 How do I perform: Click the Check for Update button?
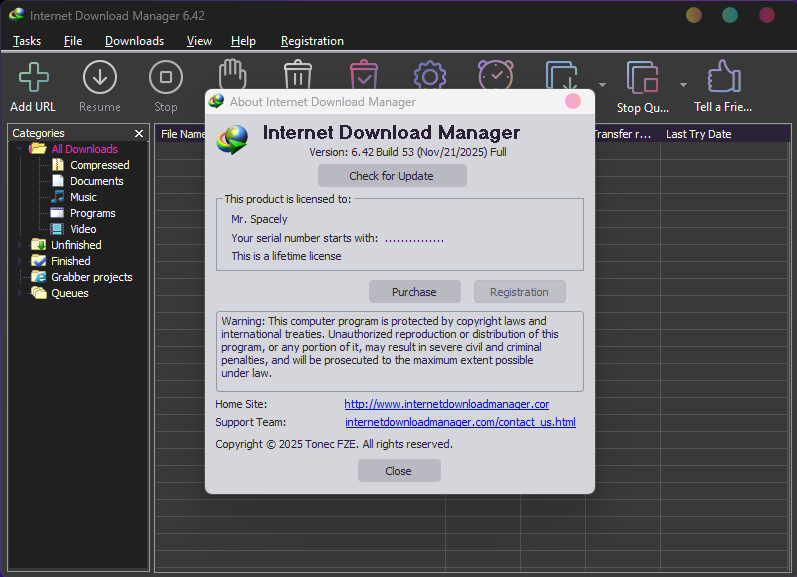[392, 176]
